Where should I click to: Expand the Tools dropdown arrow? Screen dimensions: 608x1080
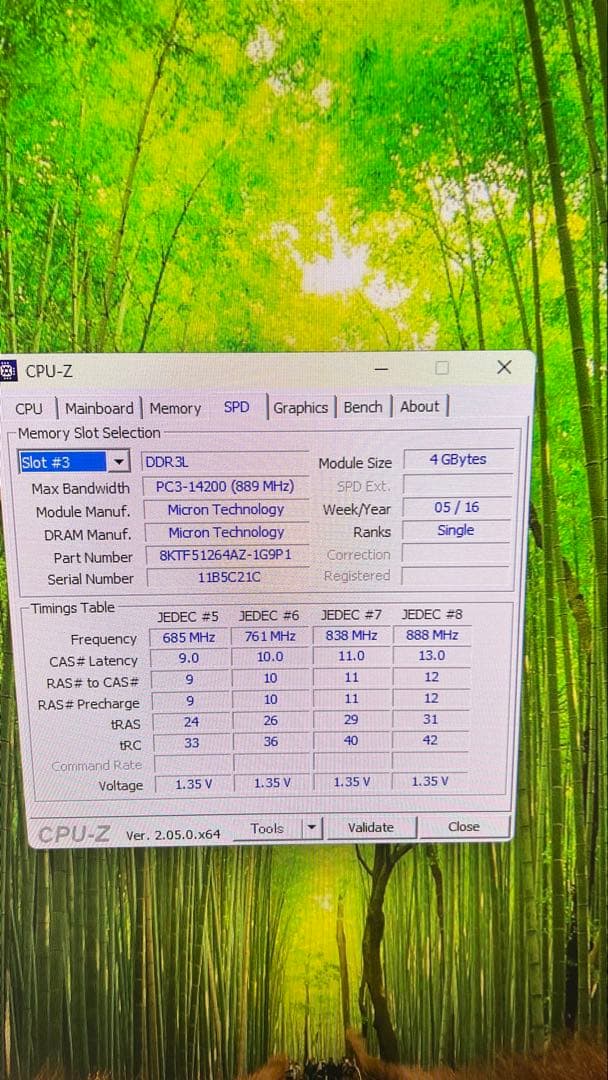pyautogui.click(x=312, y=827)
